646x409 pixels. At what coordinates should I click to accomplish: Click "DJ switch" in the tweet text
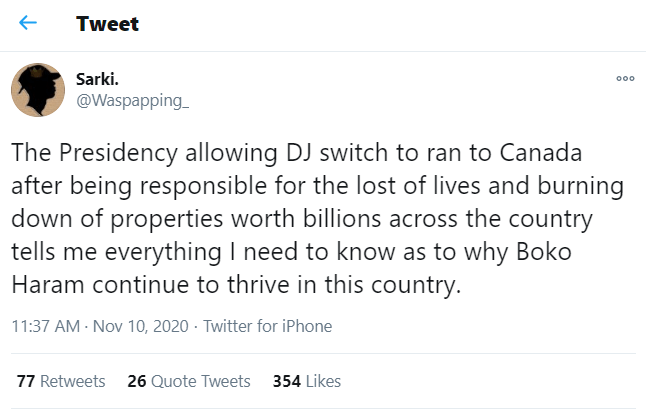278,154
